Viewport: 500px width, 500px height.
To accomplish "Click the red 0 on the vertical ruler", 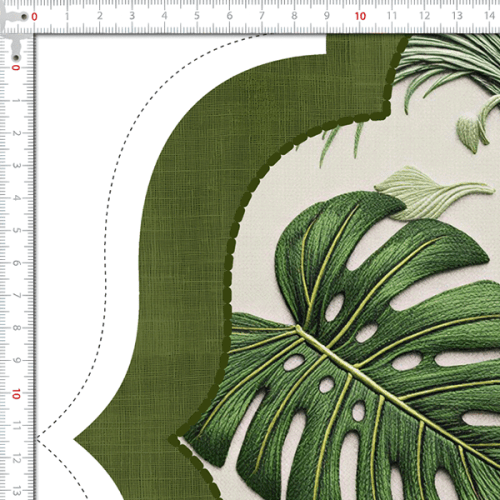I will tap(16, 68).
